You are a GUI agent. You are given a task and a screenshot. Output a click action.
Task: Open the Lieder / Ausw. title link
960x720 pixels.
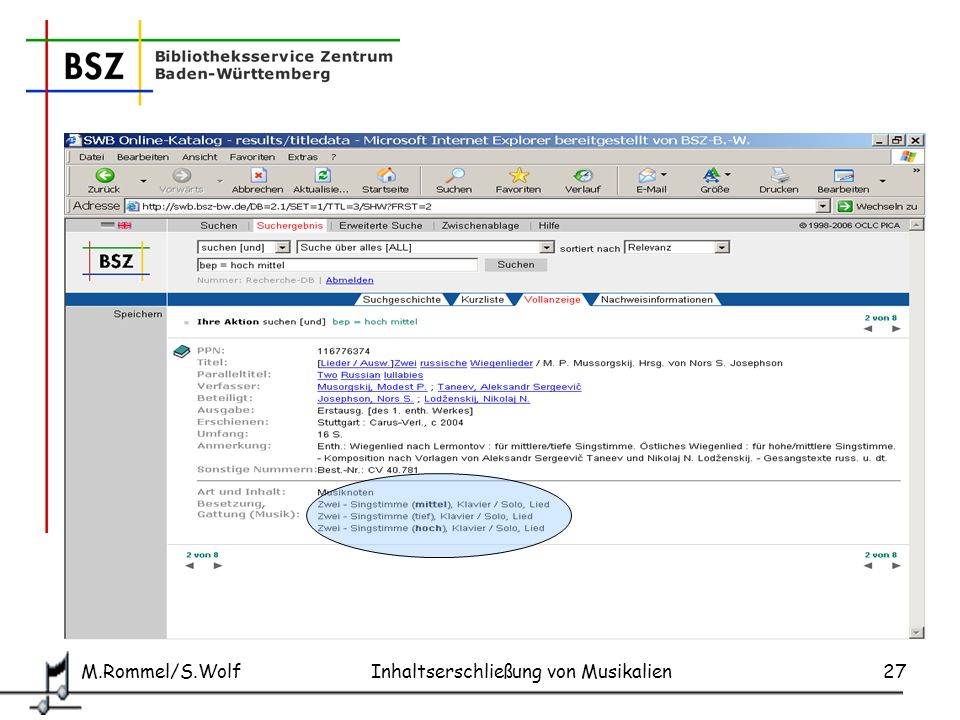coord(355,363)
